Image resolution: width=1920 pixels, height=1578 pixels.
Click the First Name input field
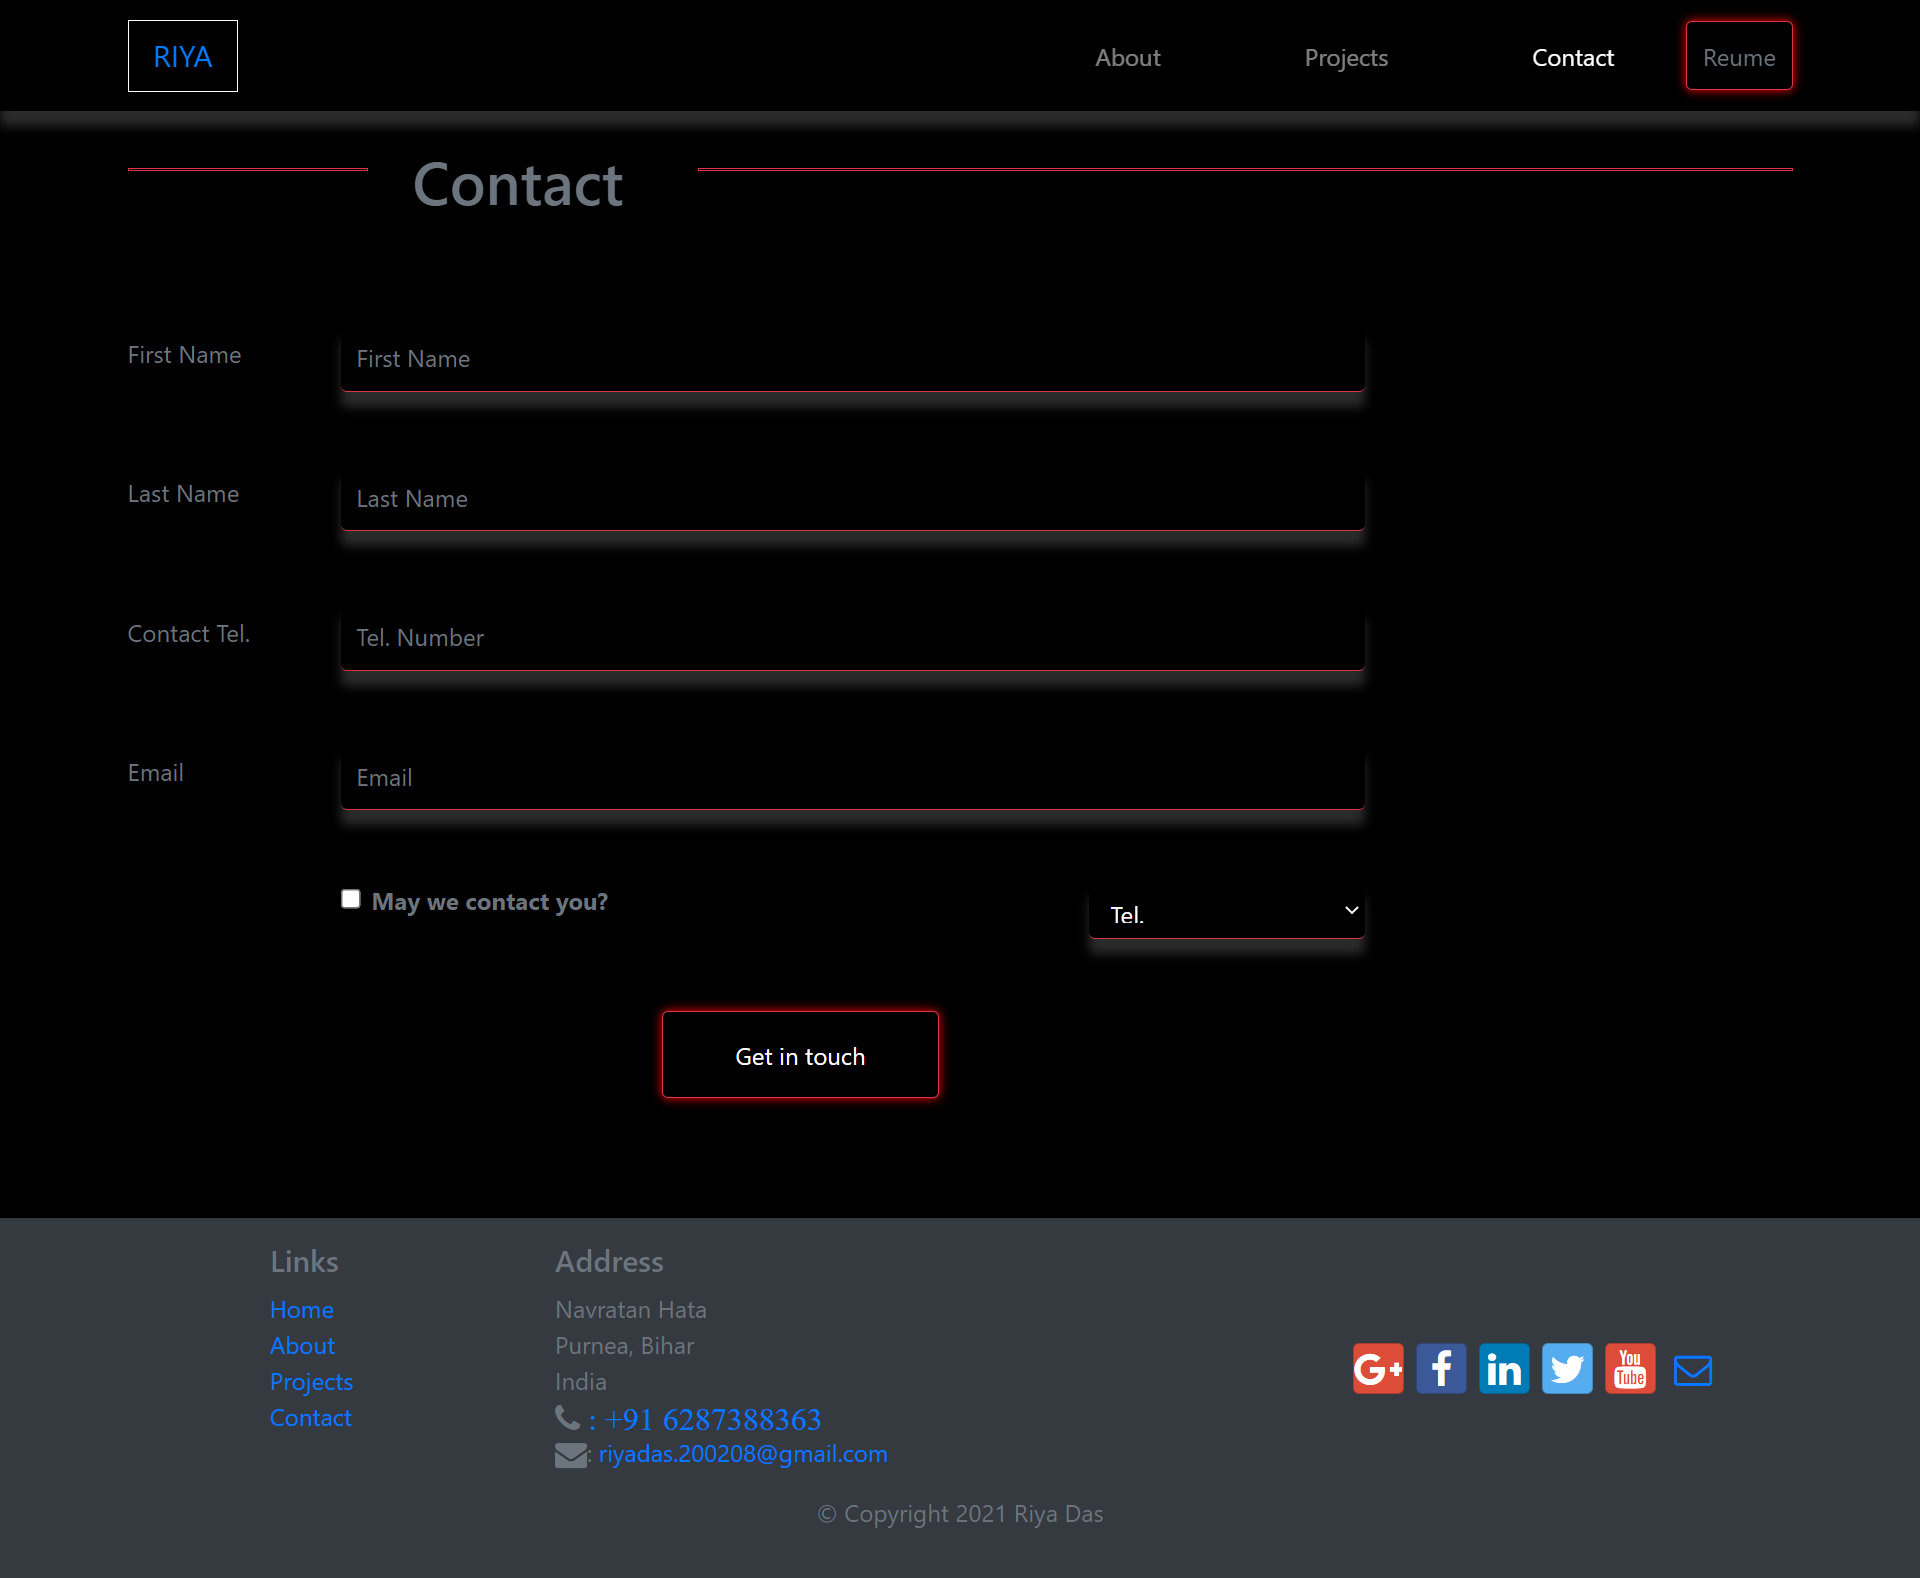(850, 361)
